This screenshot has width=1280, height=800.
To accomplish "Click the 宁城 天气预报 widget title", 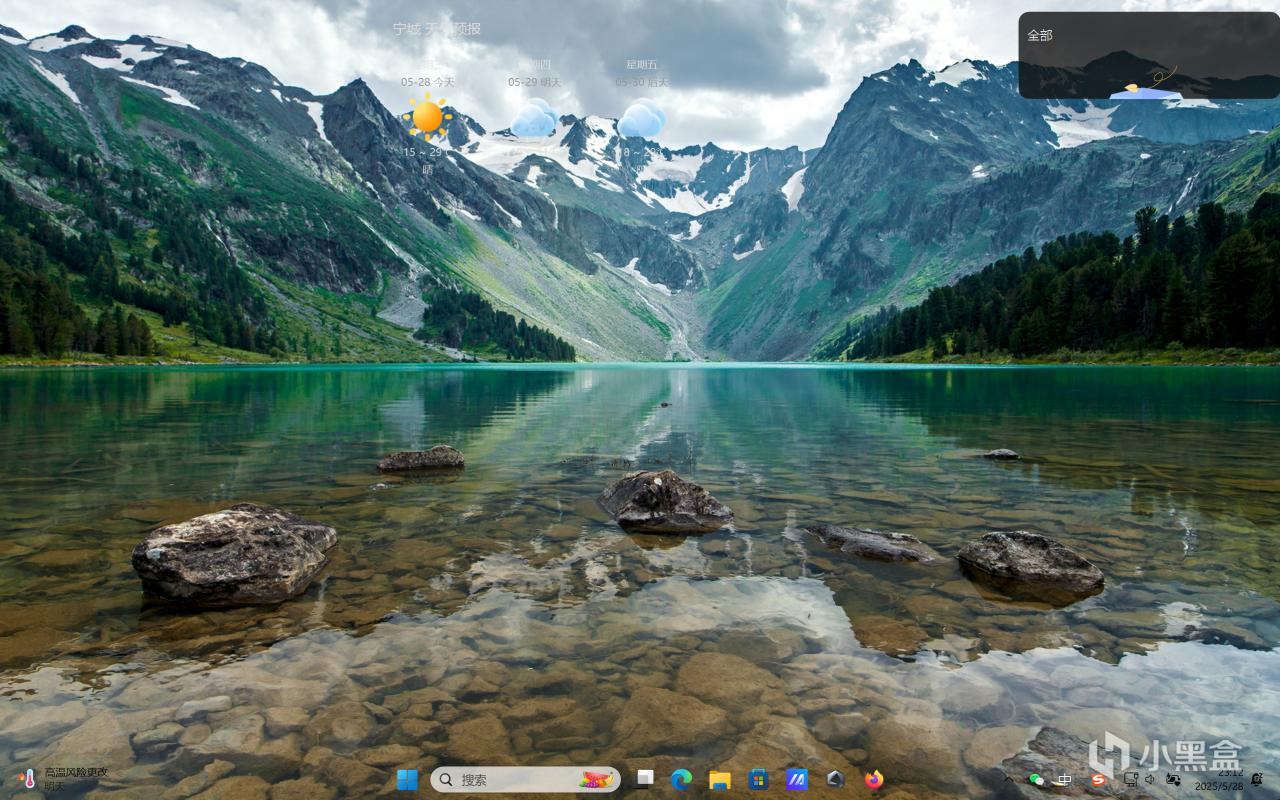I will [437, 29].
